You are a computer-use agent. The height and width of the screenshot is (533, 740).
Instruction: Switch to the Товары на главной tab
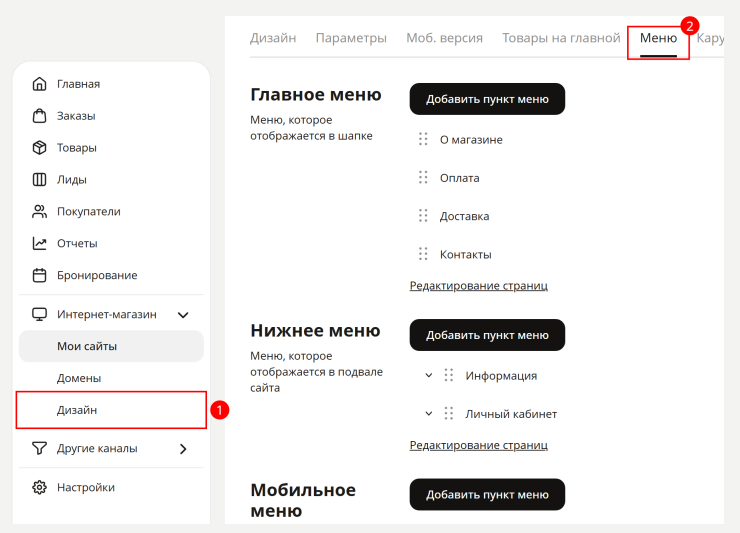(x=561, y=38)
